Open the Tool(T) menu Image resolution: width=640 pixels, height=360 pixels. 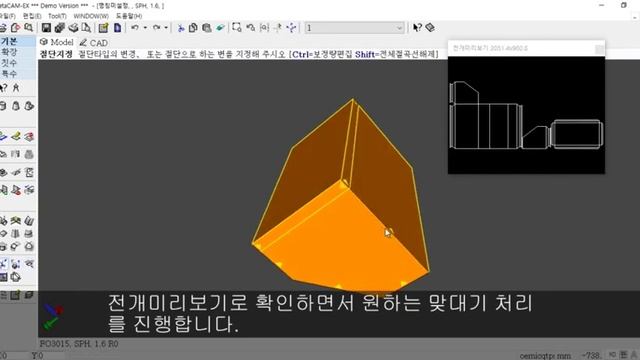pos(57,16)
